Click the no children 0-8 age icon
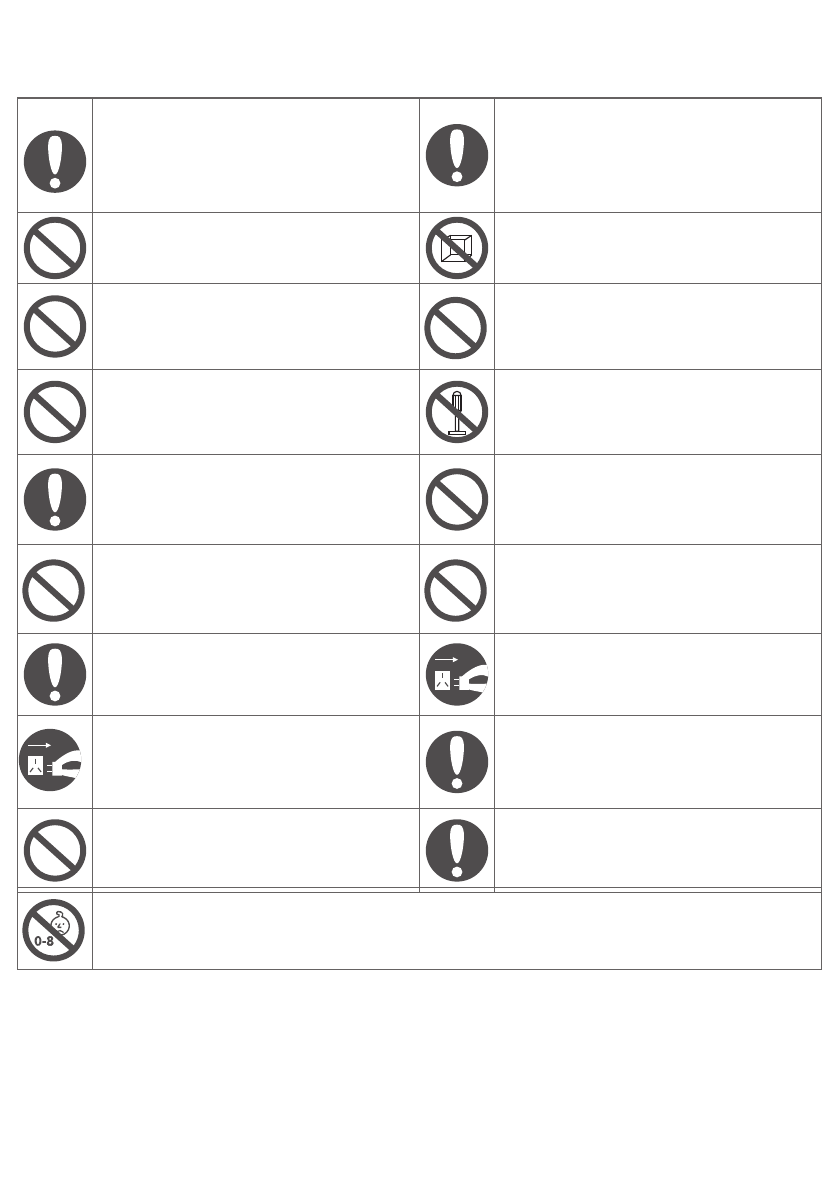The height and width of the screenshot is (1190, 840). click(x=55, y=930)
